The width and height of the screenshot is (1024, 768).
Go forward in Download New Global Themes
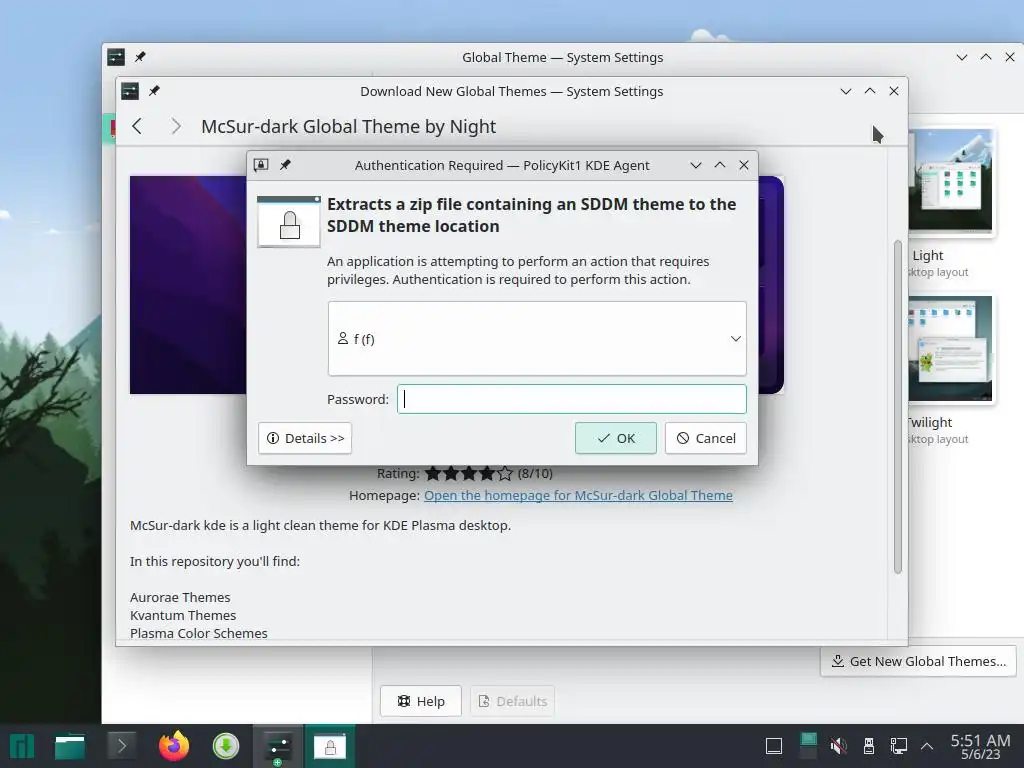coord(176,126)
